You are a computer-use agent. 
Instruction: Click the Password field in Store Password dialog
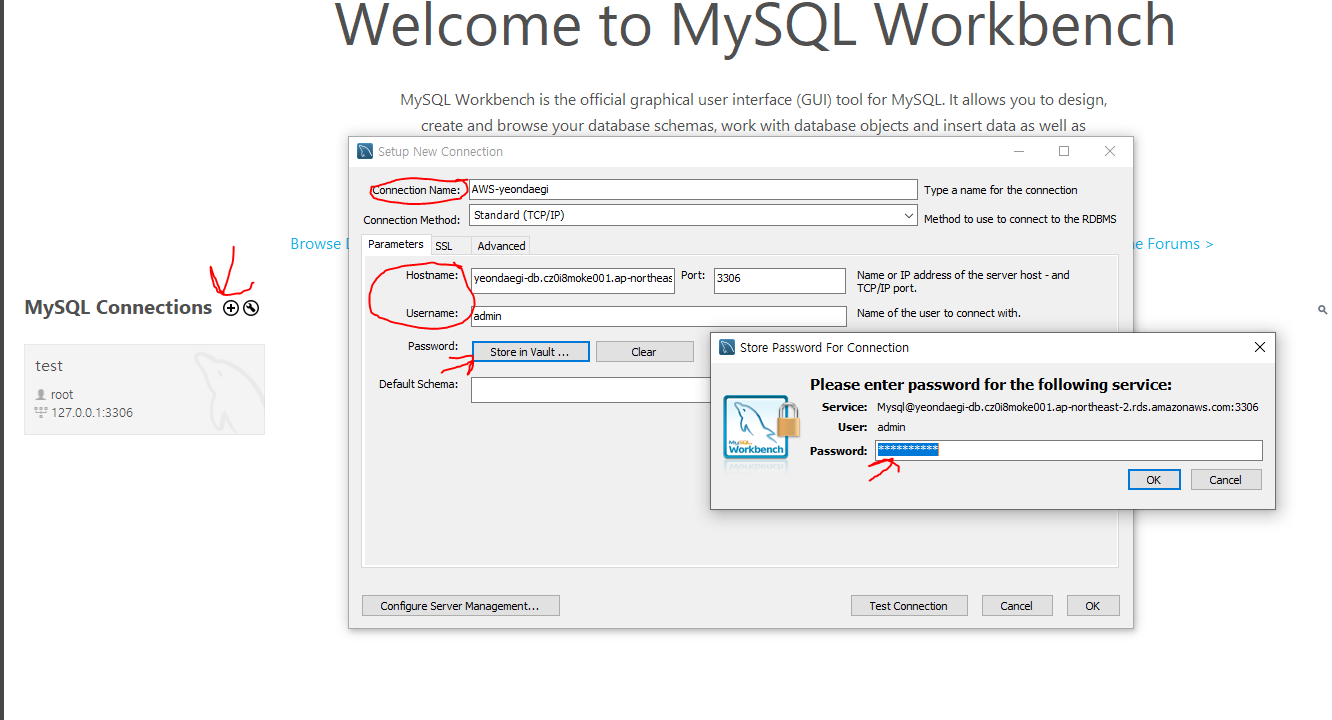pos(1069,450)
